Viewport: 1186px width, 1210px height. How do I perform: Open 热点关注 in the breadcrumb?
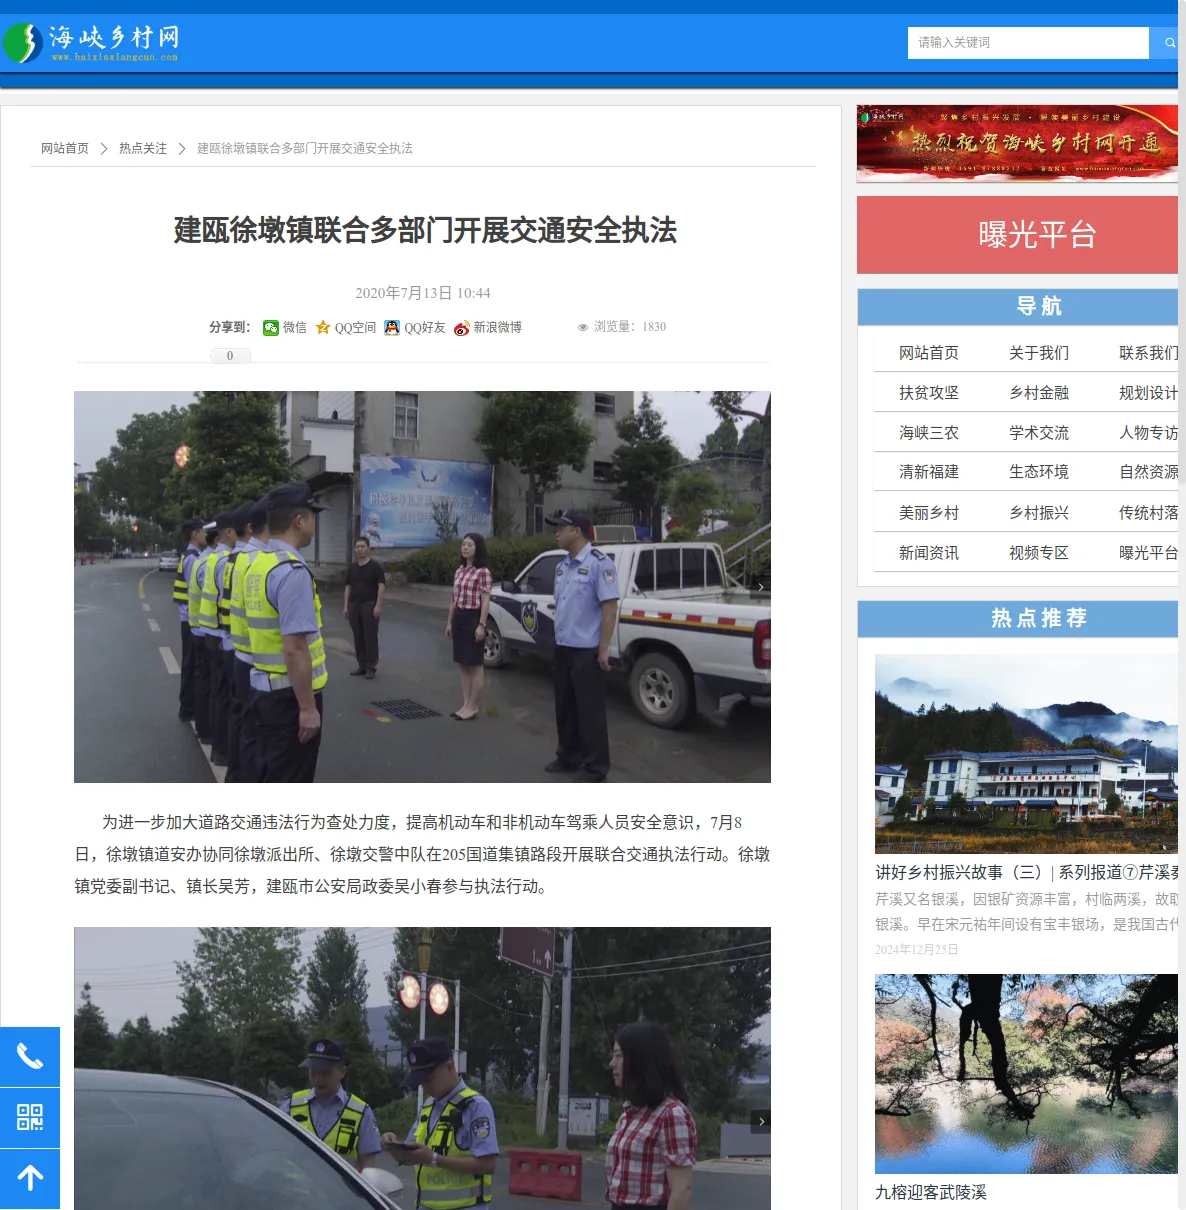pos(143,148)
